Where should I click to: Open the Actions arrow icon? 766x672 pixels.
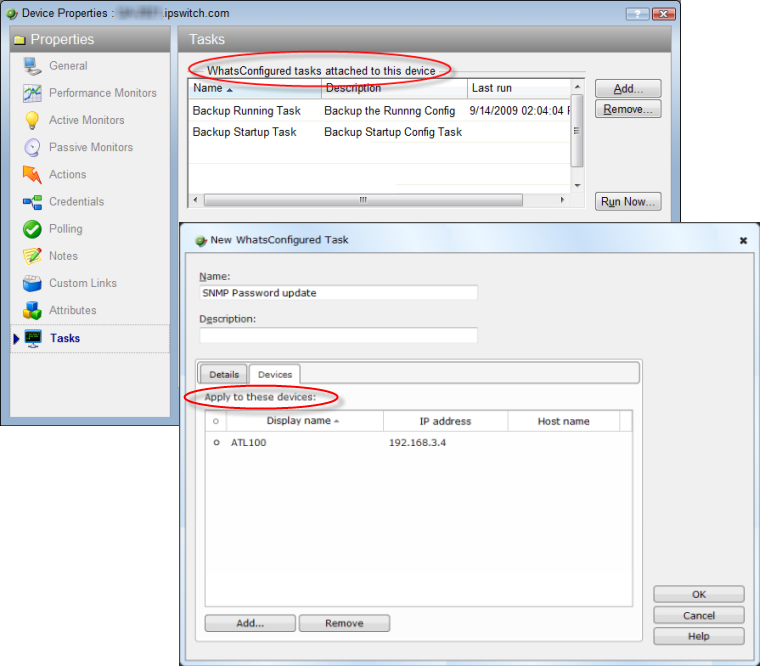point(32,174)
